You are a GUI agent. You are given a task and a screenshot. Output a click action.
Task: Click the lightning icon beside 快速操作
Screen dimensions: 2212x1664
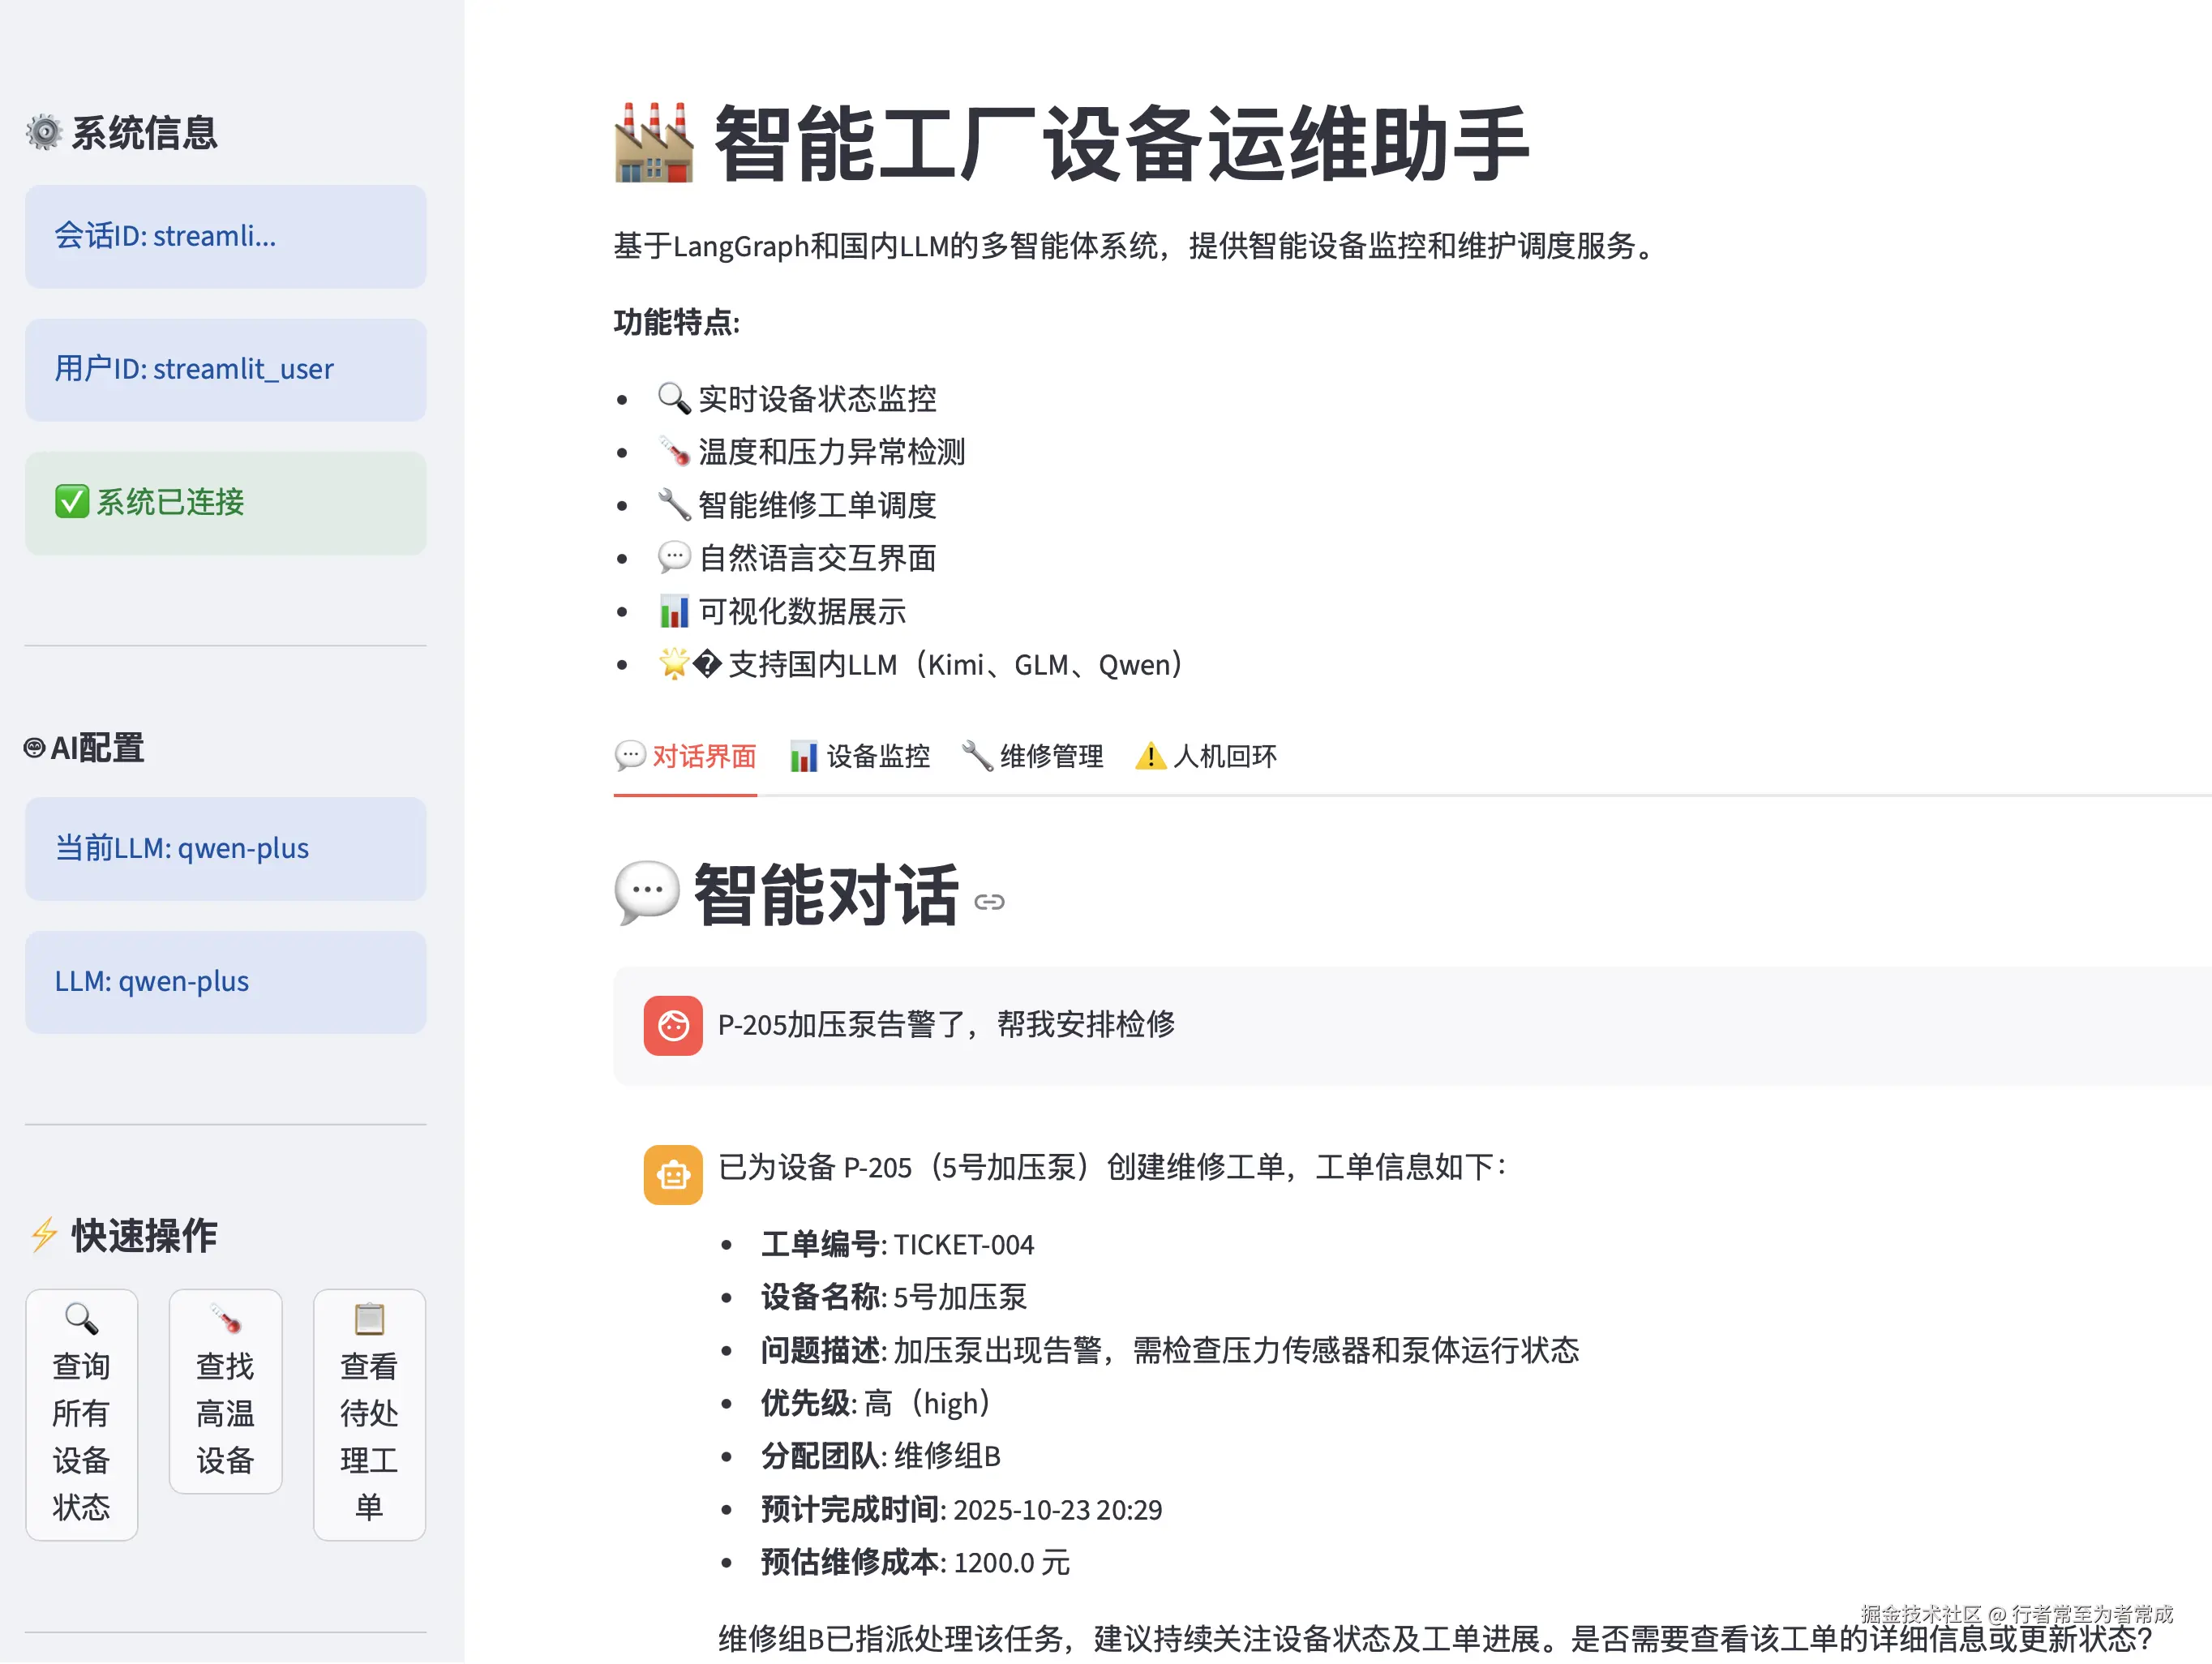point(44,1235)
